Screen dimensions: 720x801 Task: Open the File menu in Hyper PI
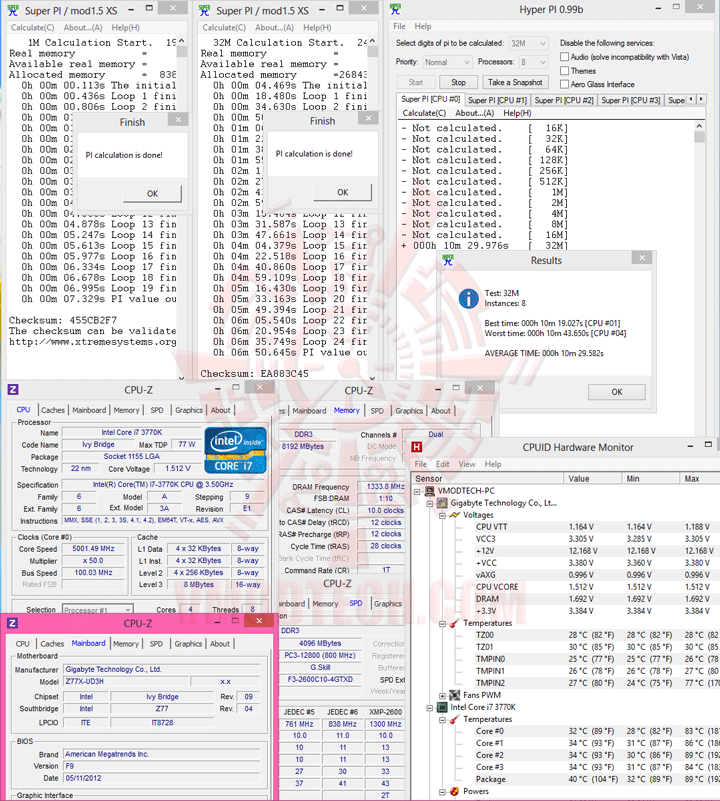pyautogui.click(x=399, y=26)
